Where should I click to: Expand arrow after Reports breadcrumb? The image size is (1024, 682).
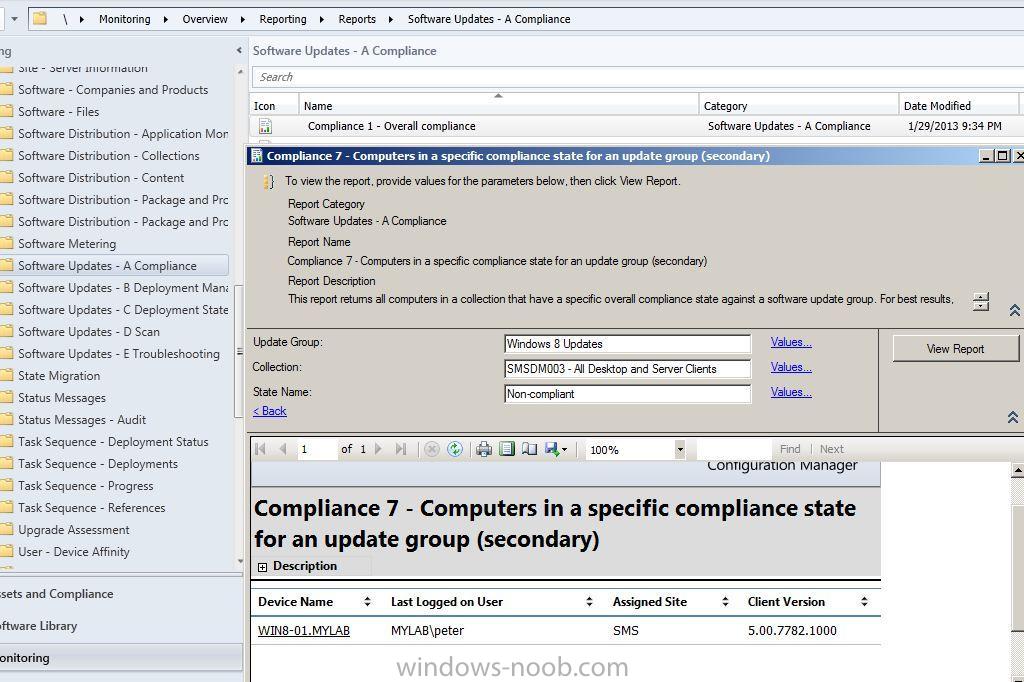pyautogui.click(x=391, y=20)
